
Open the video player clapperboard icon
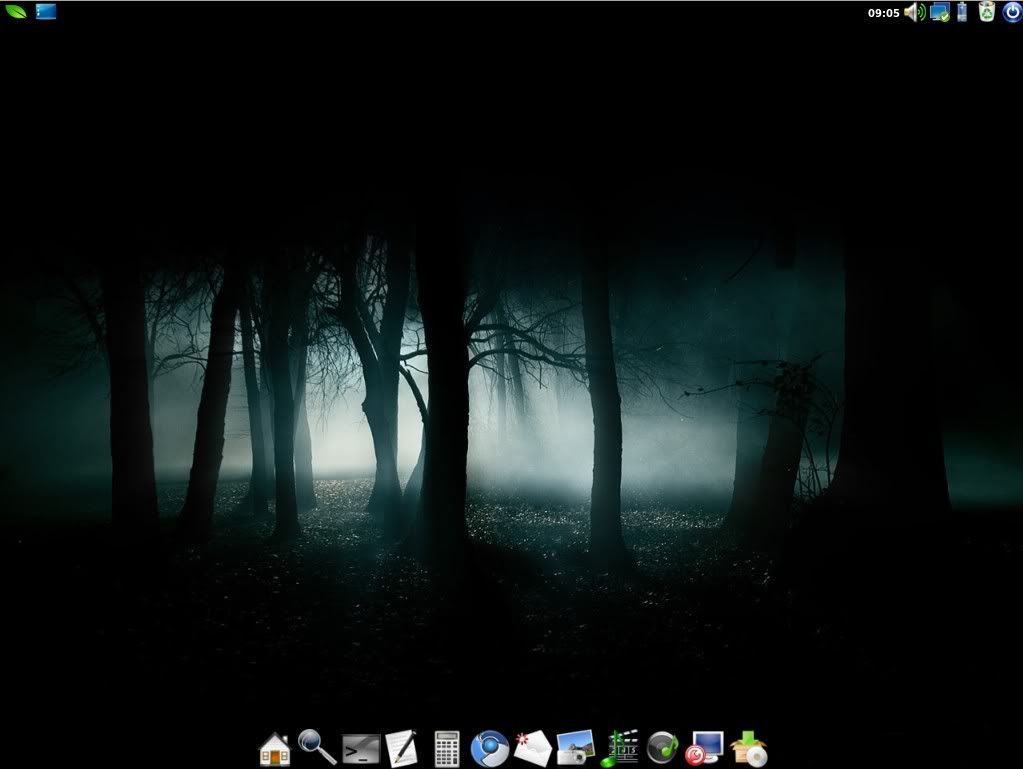[618, 748]
